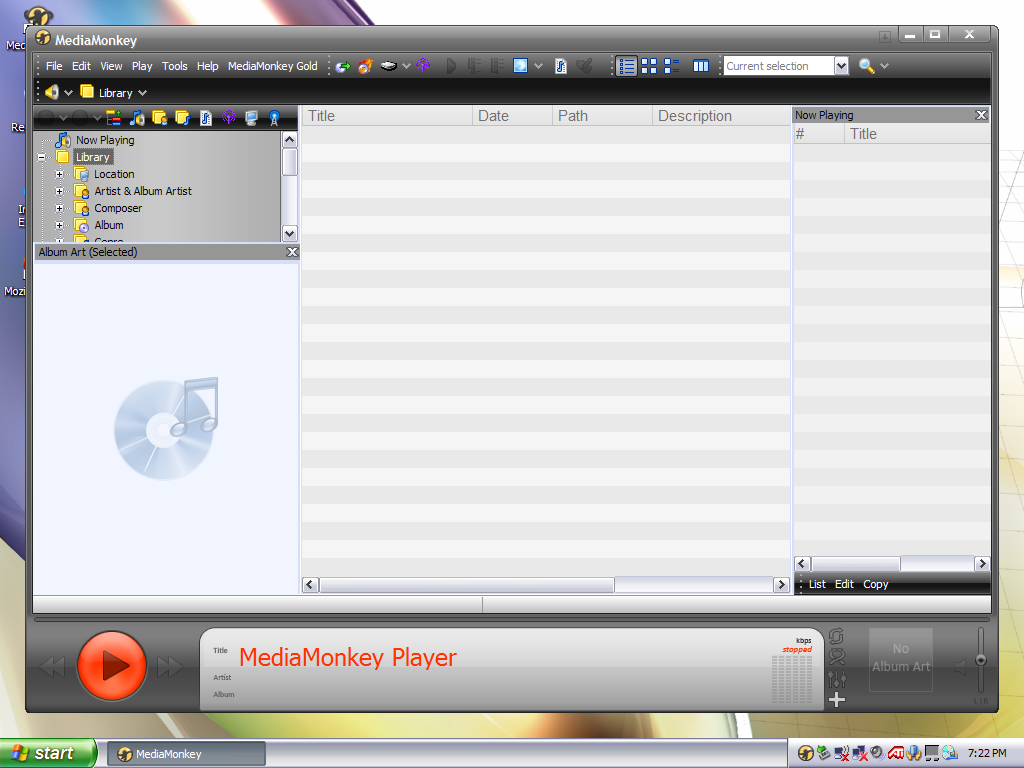Expand the Artist & Album Artist node
1024x768 pixels.
59,191
